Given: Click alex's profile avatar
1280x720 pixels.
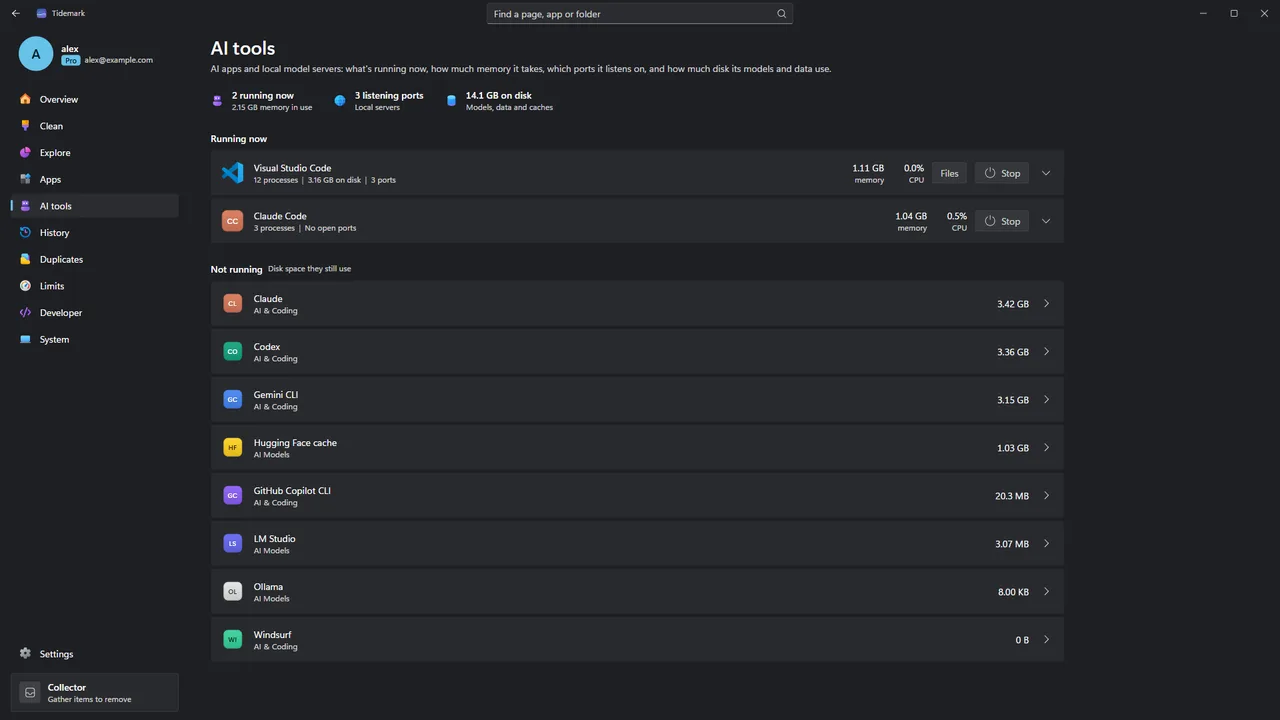Looking at the screenshot, I should click(x=36, y=54).
